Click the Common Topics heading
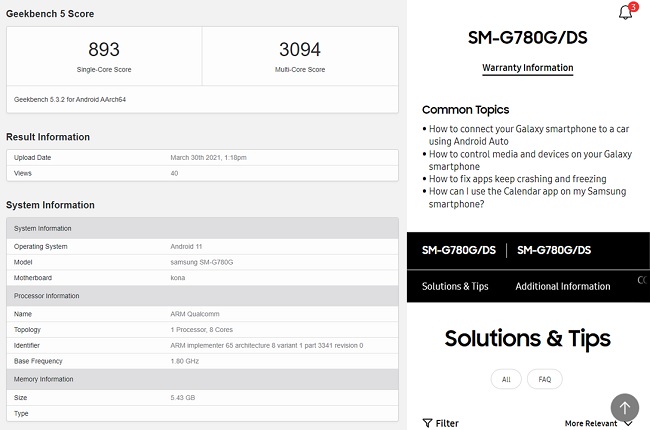Image resolution: width=650 pixels, height=430 pixels. tap(465, 110)
